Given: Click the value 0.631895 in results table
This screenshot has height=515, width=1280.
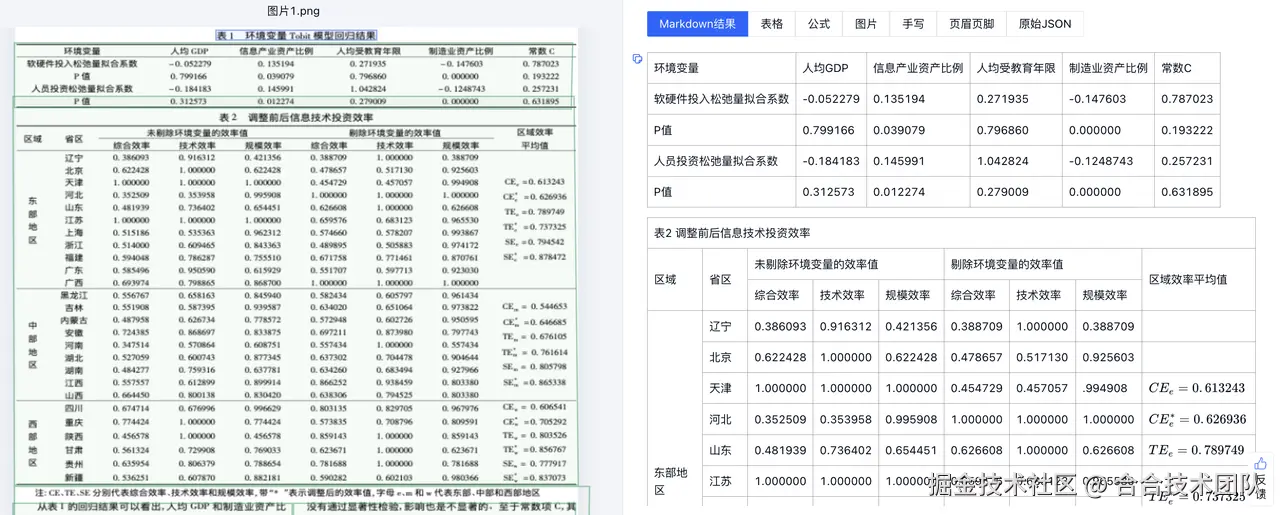Looking at the screenshot, I should point(1187,192).
